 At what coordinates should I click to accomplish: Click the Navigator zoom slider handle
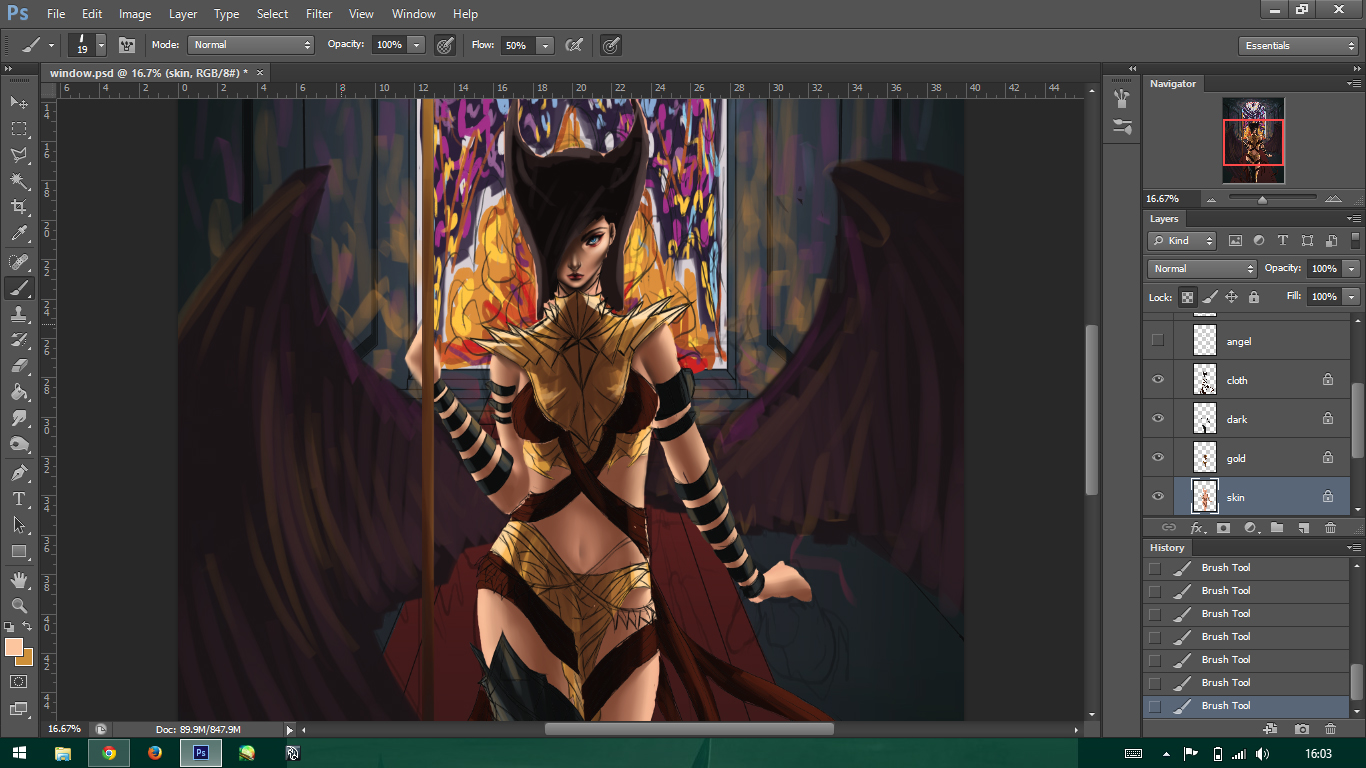[1262, 199]
